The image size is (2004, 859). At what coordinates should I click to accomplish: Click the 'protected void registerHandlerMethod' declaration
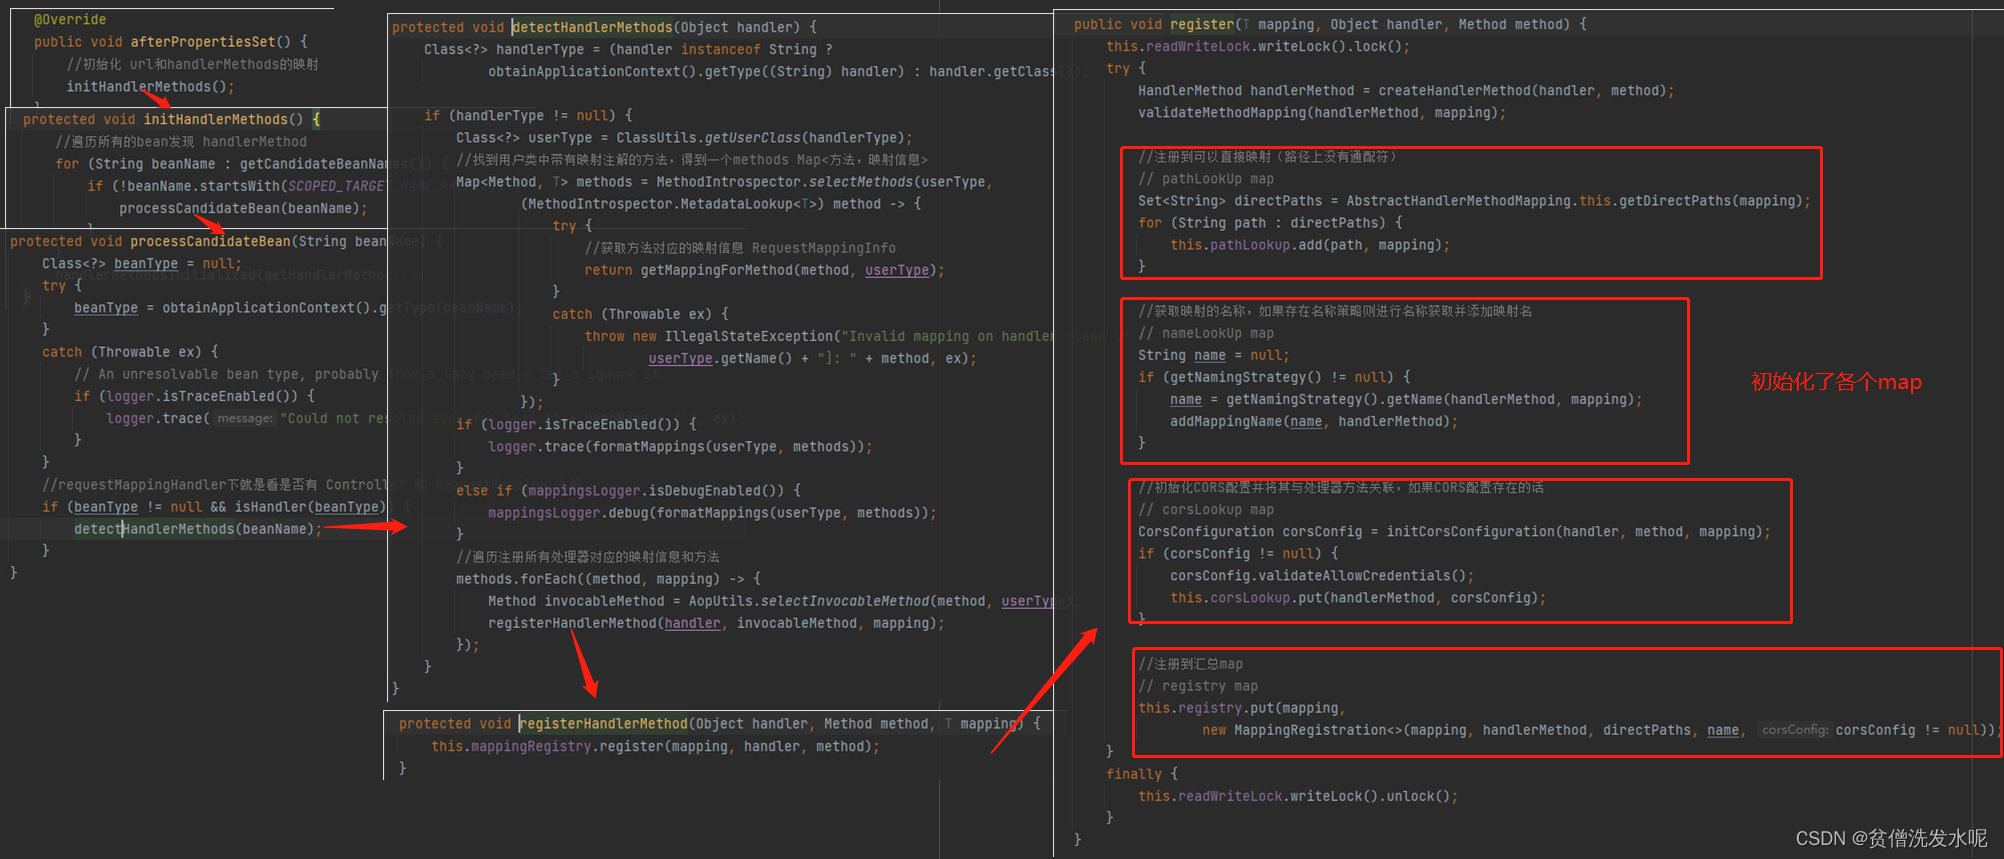[719, 724]
